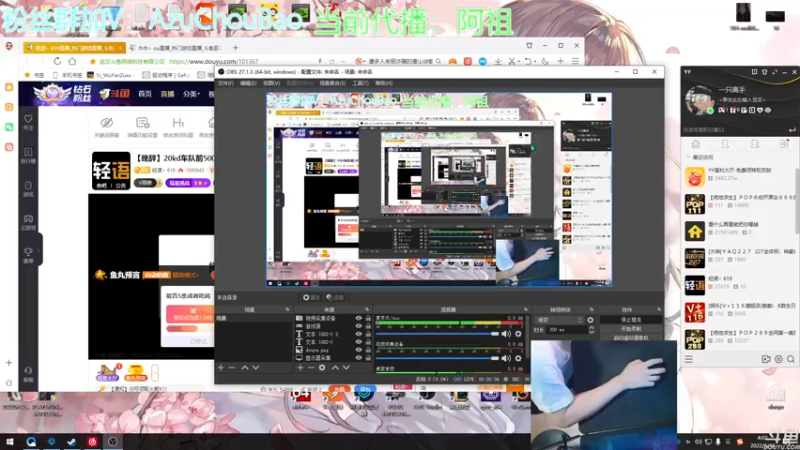Pop out OBS scene transitions dock icon
Image resolution: width=800 pixels, height=450 pixels.
tap(591, 310)
